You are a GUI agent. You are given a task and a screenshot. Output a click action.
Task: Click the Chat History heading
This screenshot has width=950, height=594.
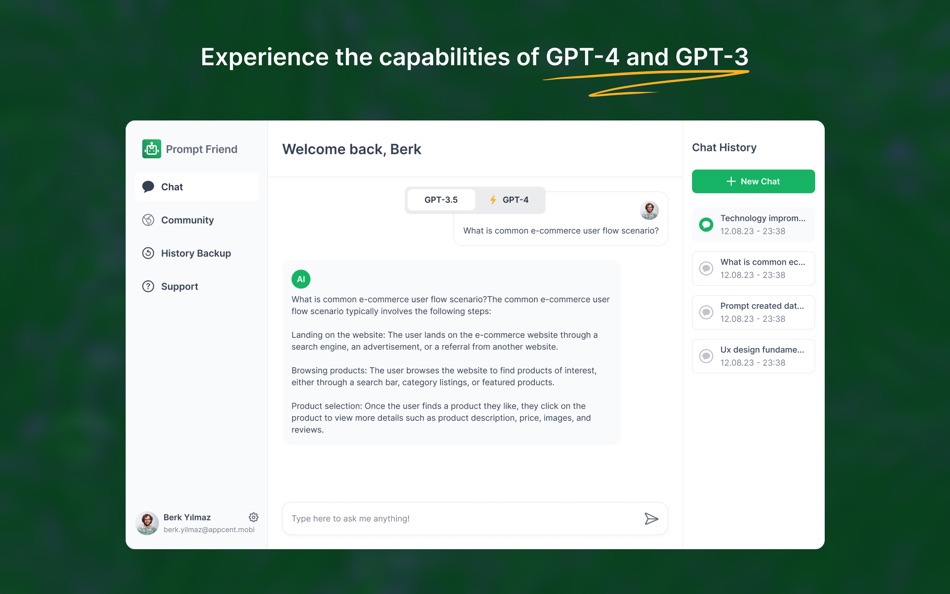pyautogui.click(x=724, y=147)
